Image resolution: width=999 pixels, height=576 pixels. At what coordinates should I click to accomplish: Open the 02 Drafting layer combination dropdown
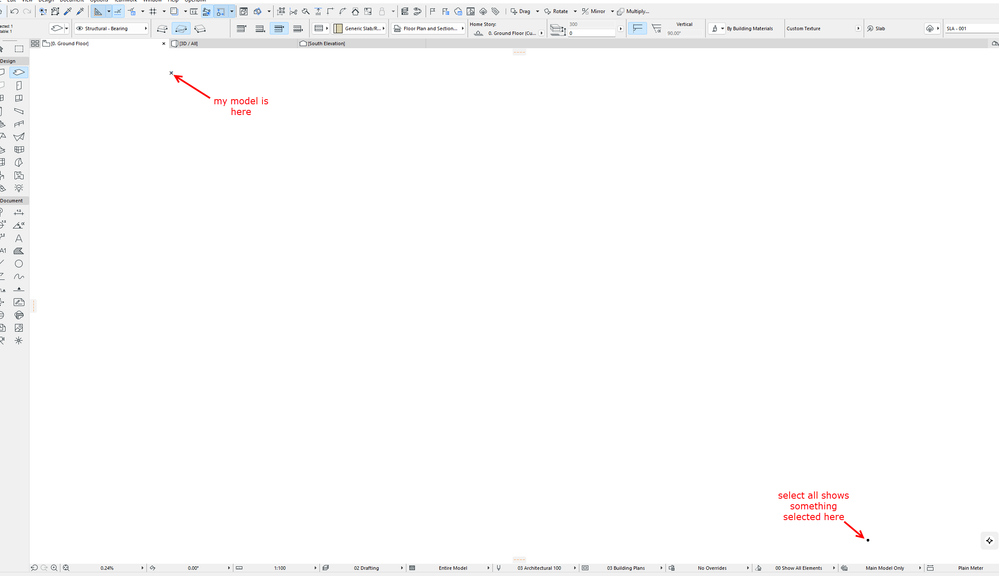(x=363, y=568)
